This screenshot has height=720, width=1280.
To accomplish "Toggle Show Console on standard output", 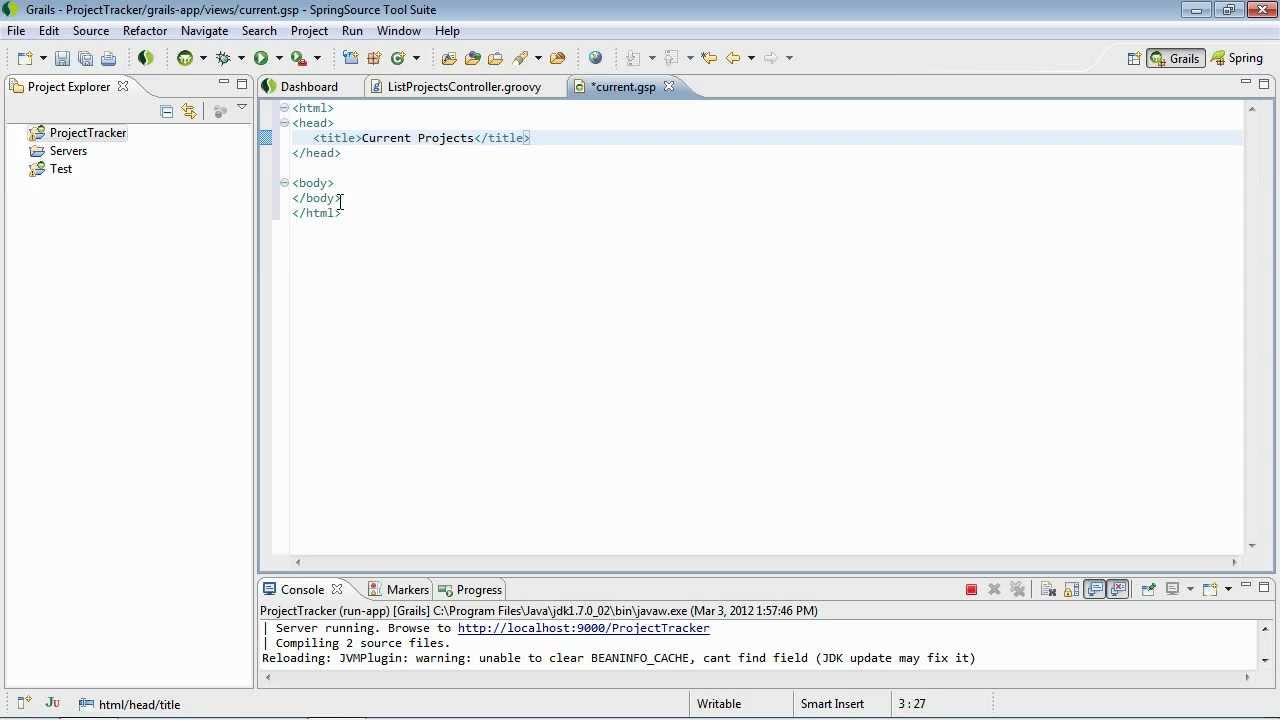I will click(x=1095, y=590).
